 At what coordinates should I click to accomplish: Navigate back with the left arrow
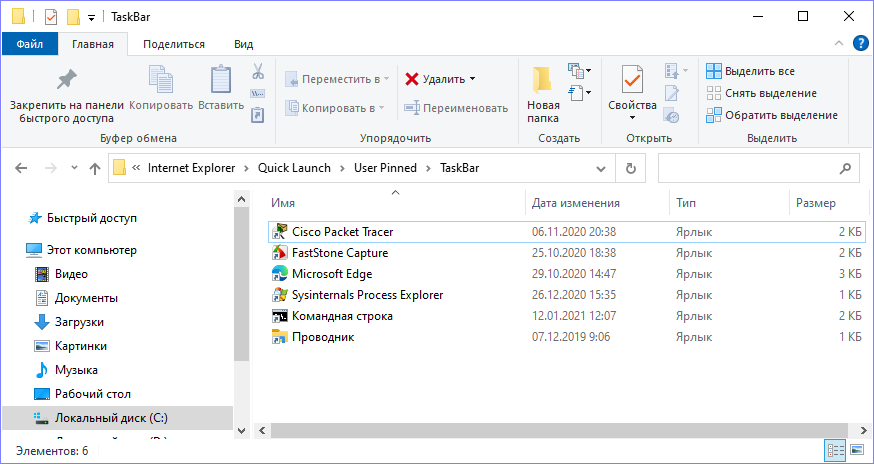pyautogui.click(x=21, y=168)
